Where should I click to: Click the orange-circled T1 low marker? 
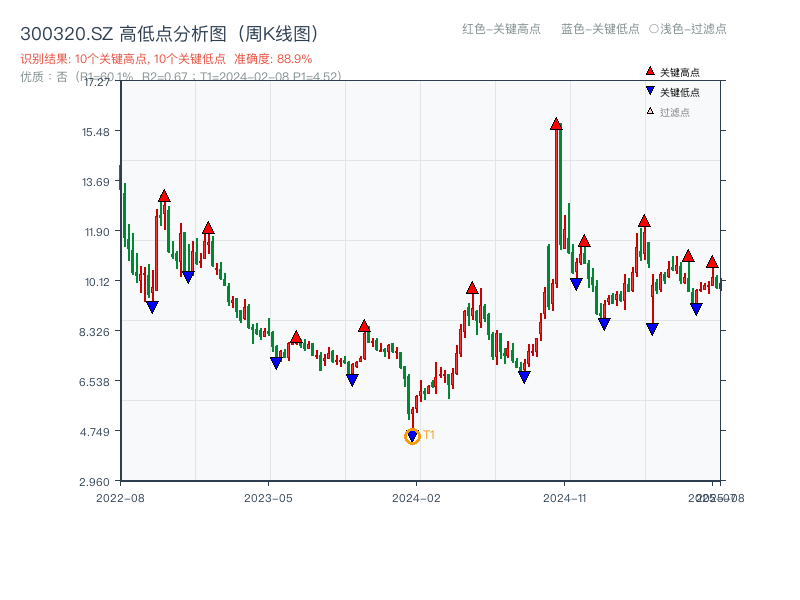(x=412, y=436)
